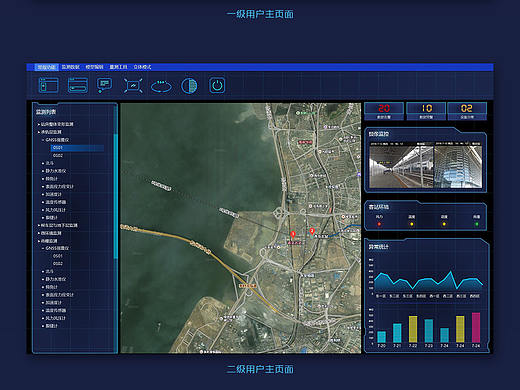Open the menu tab between 监测数据 and 量测工具
This screenshot has width=520, height=390.
(94, 67)
